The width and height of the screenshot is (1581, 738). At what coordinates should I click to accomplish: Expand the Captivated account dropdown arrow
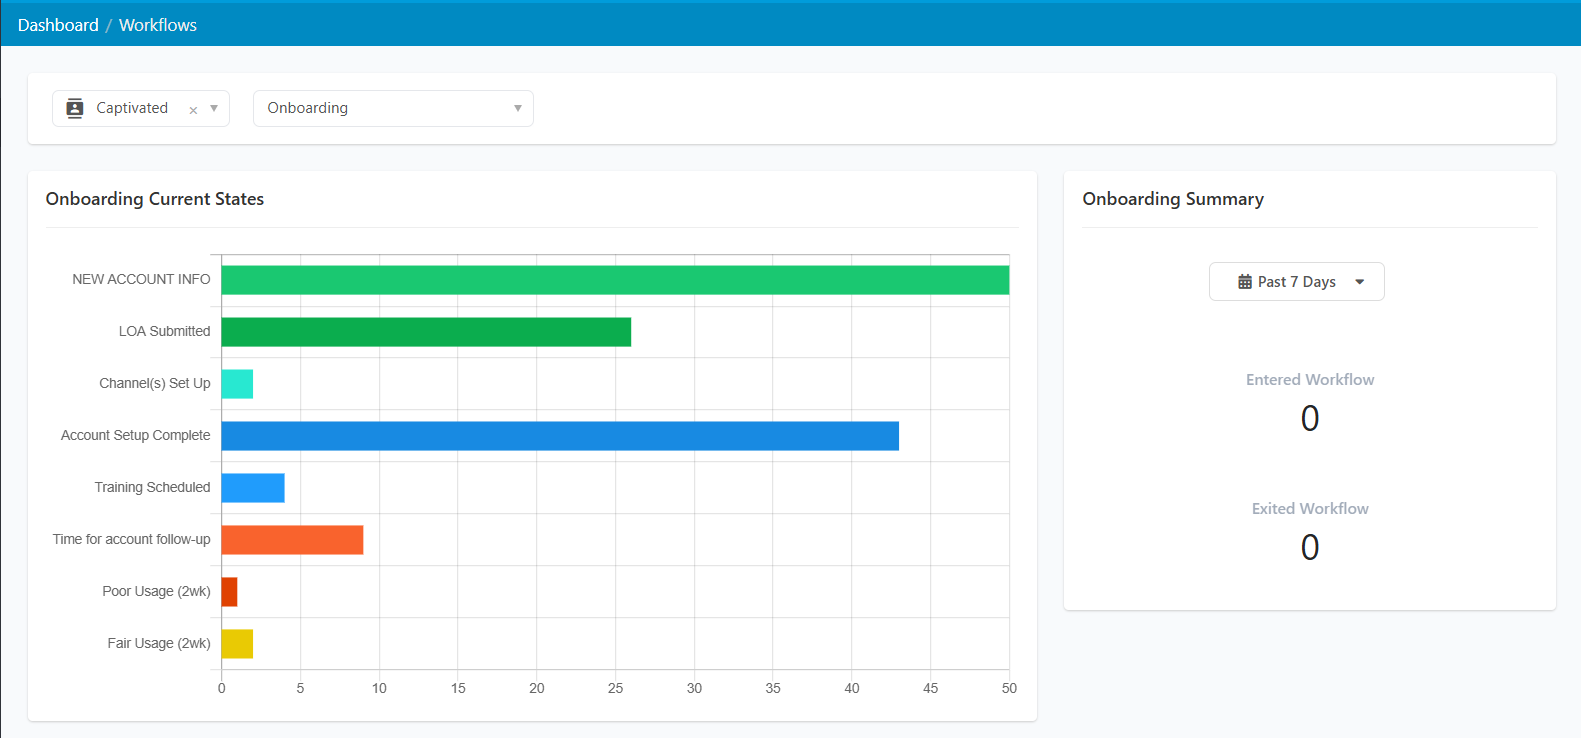tap(214, 108)
